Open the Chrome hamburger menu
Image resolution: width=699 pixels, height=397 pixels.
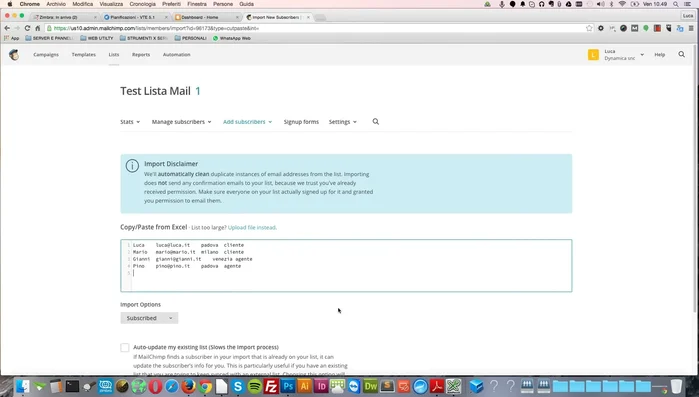point(691,28)
